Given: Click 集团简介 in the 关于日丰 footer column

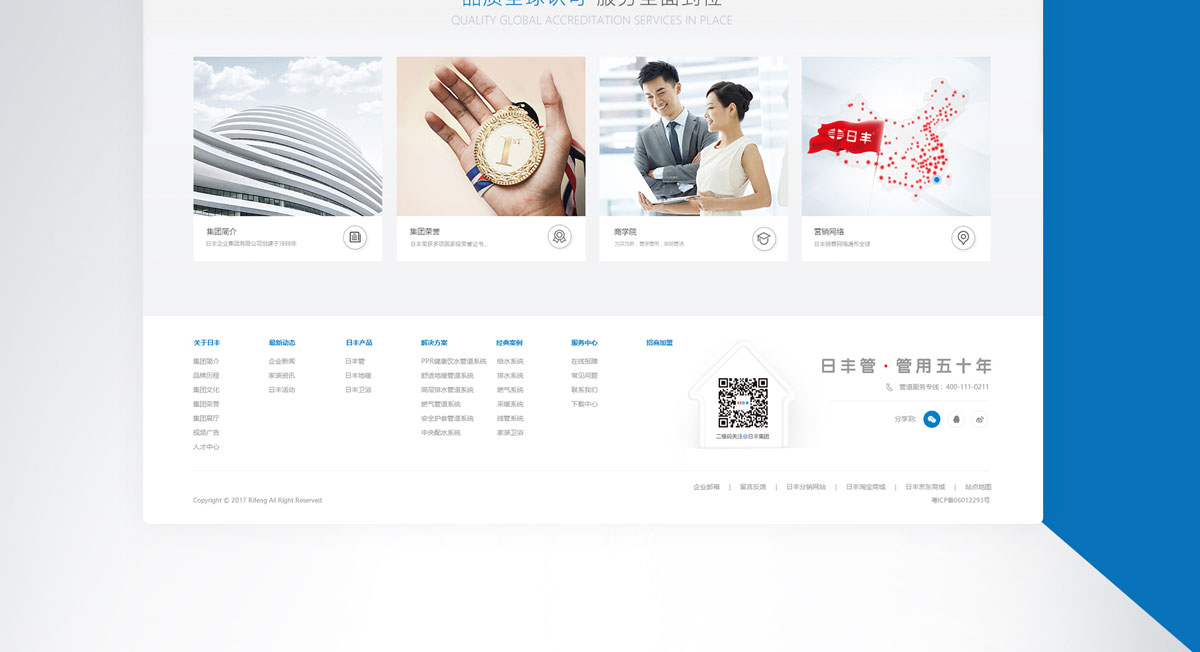Looking at the screenshot, I should [206, 361].
